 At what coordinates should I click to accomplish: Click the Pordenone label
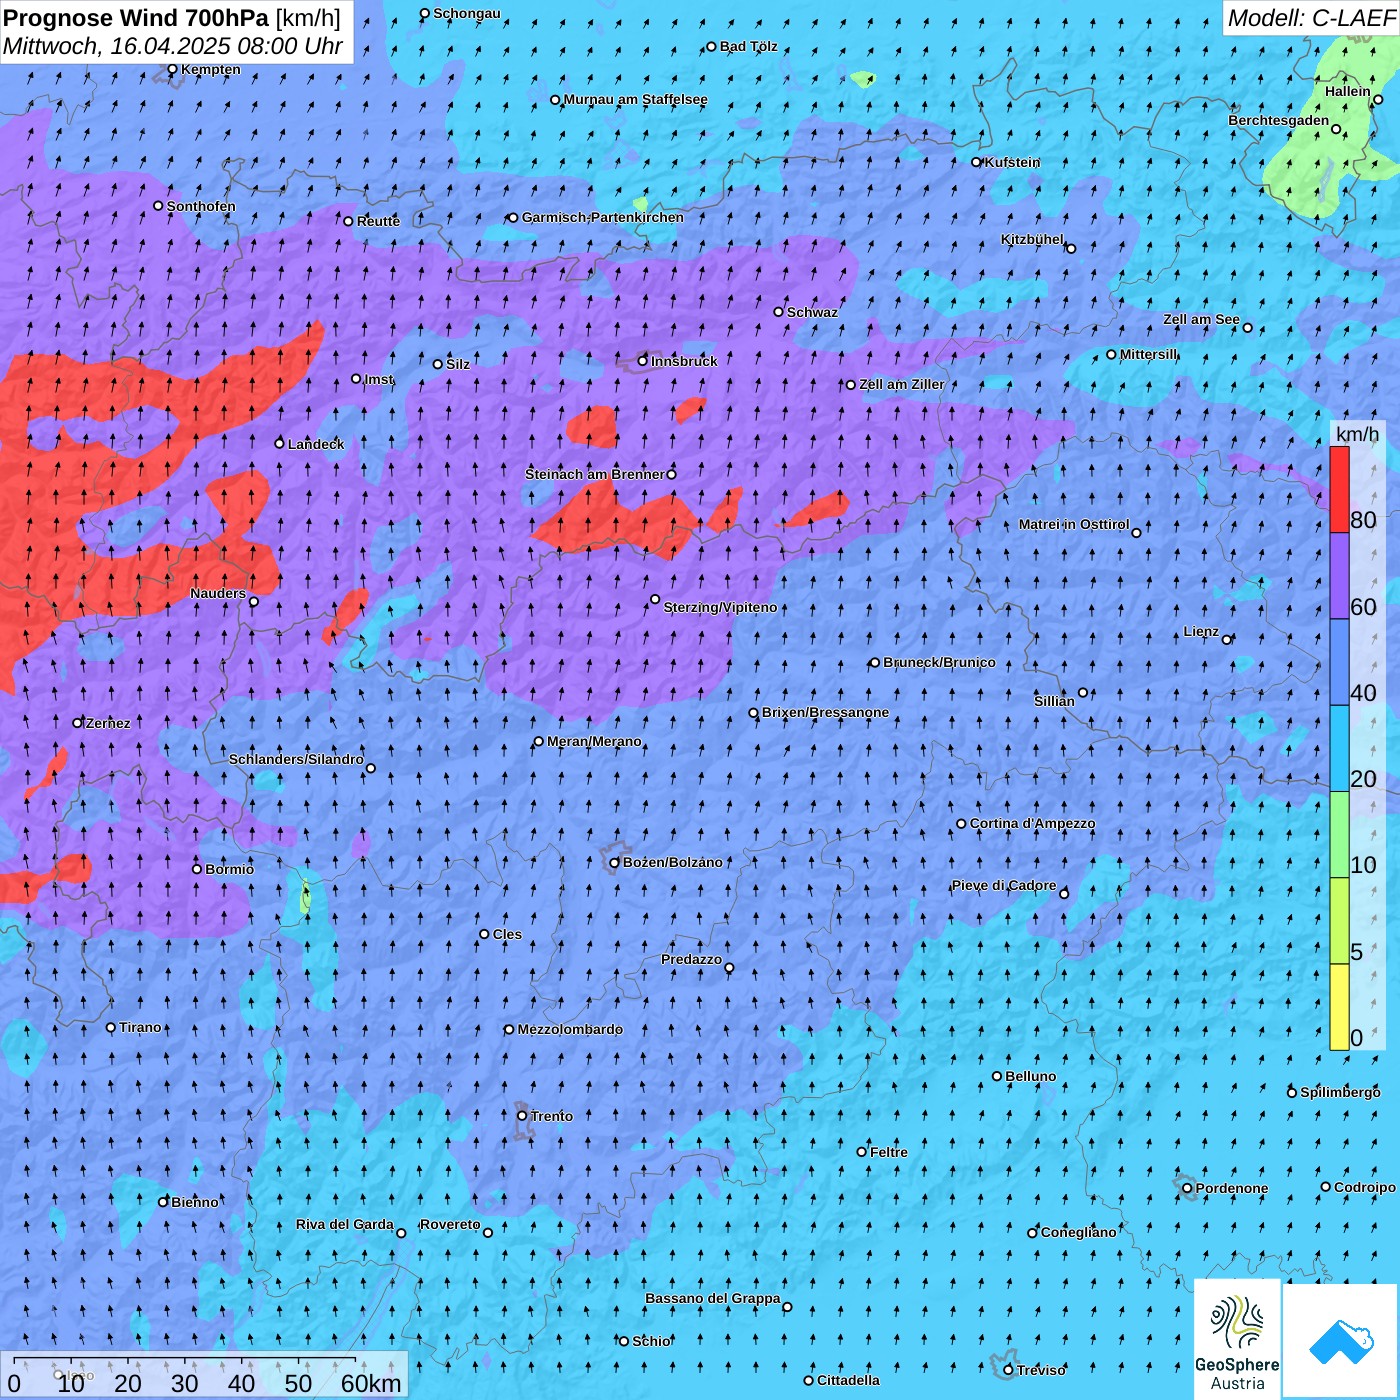click(x=1232, y=1188)
